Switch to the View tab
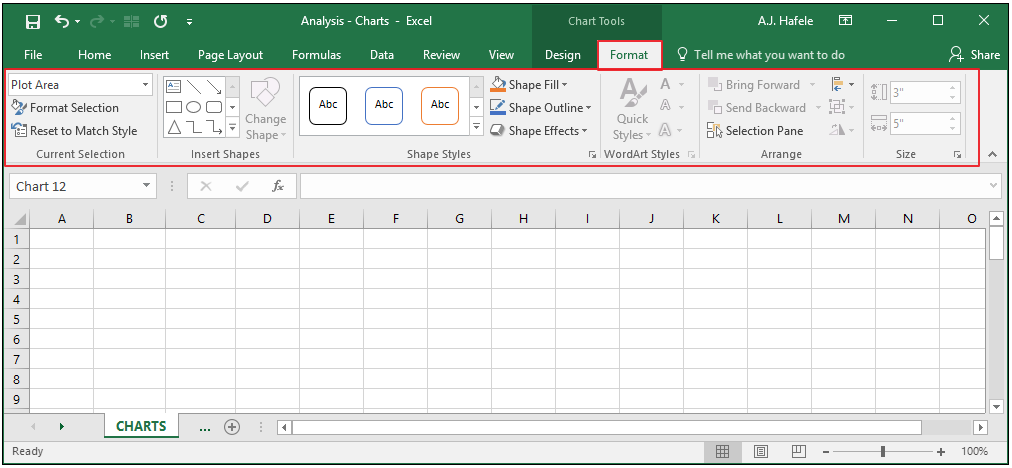 pos(501,55)
